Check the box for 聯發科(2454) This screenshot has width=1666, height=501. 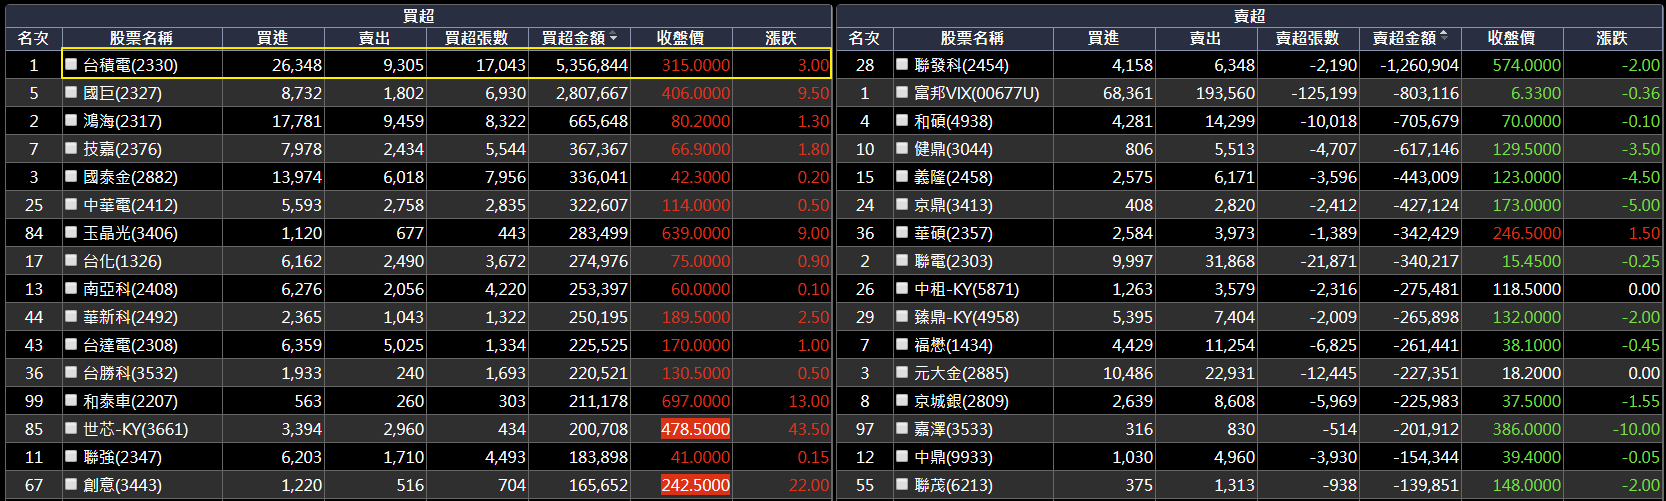click(902, 64)
